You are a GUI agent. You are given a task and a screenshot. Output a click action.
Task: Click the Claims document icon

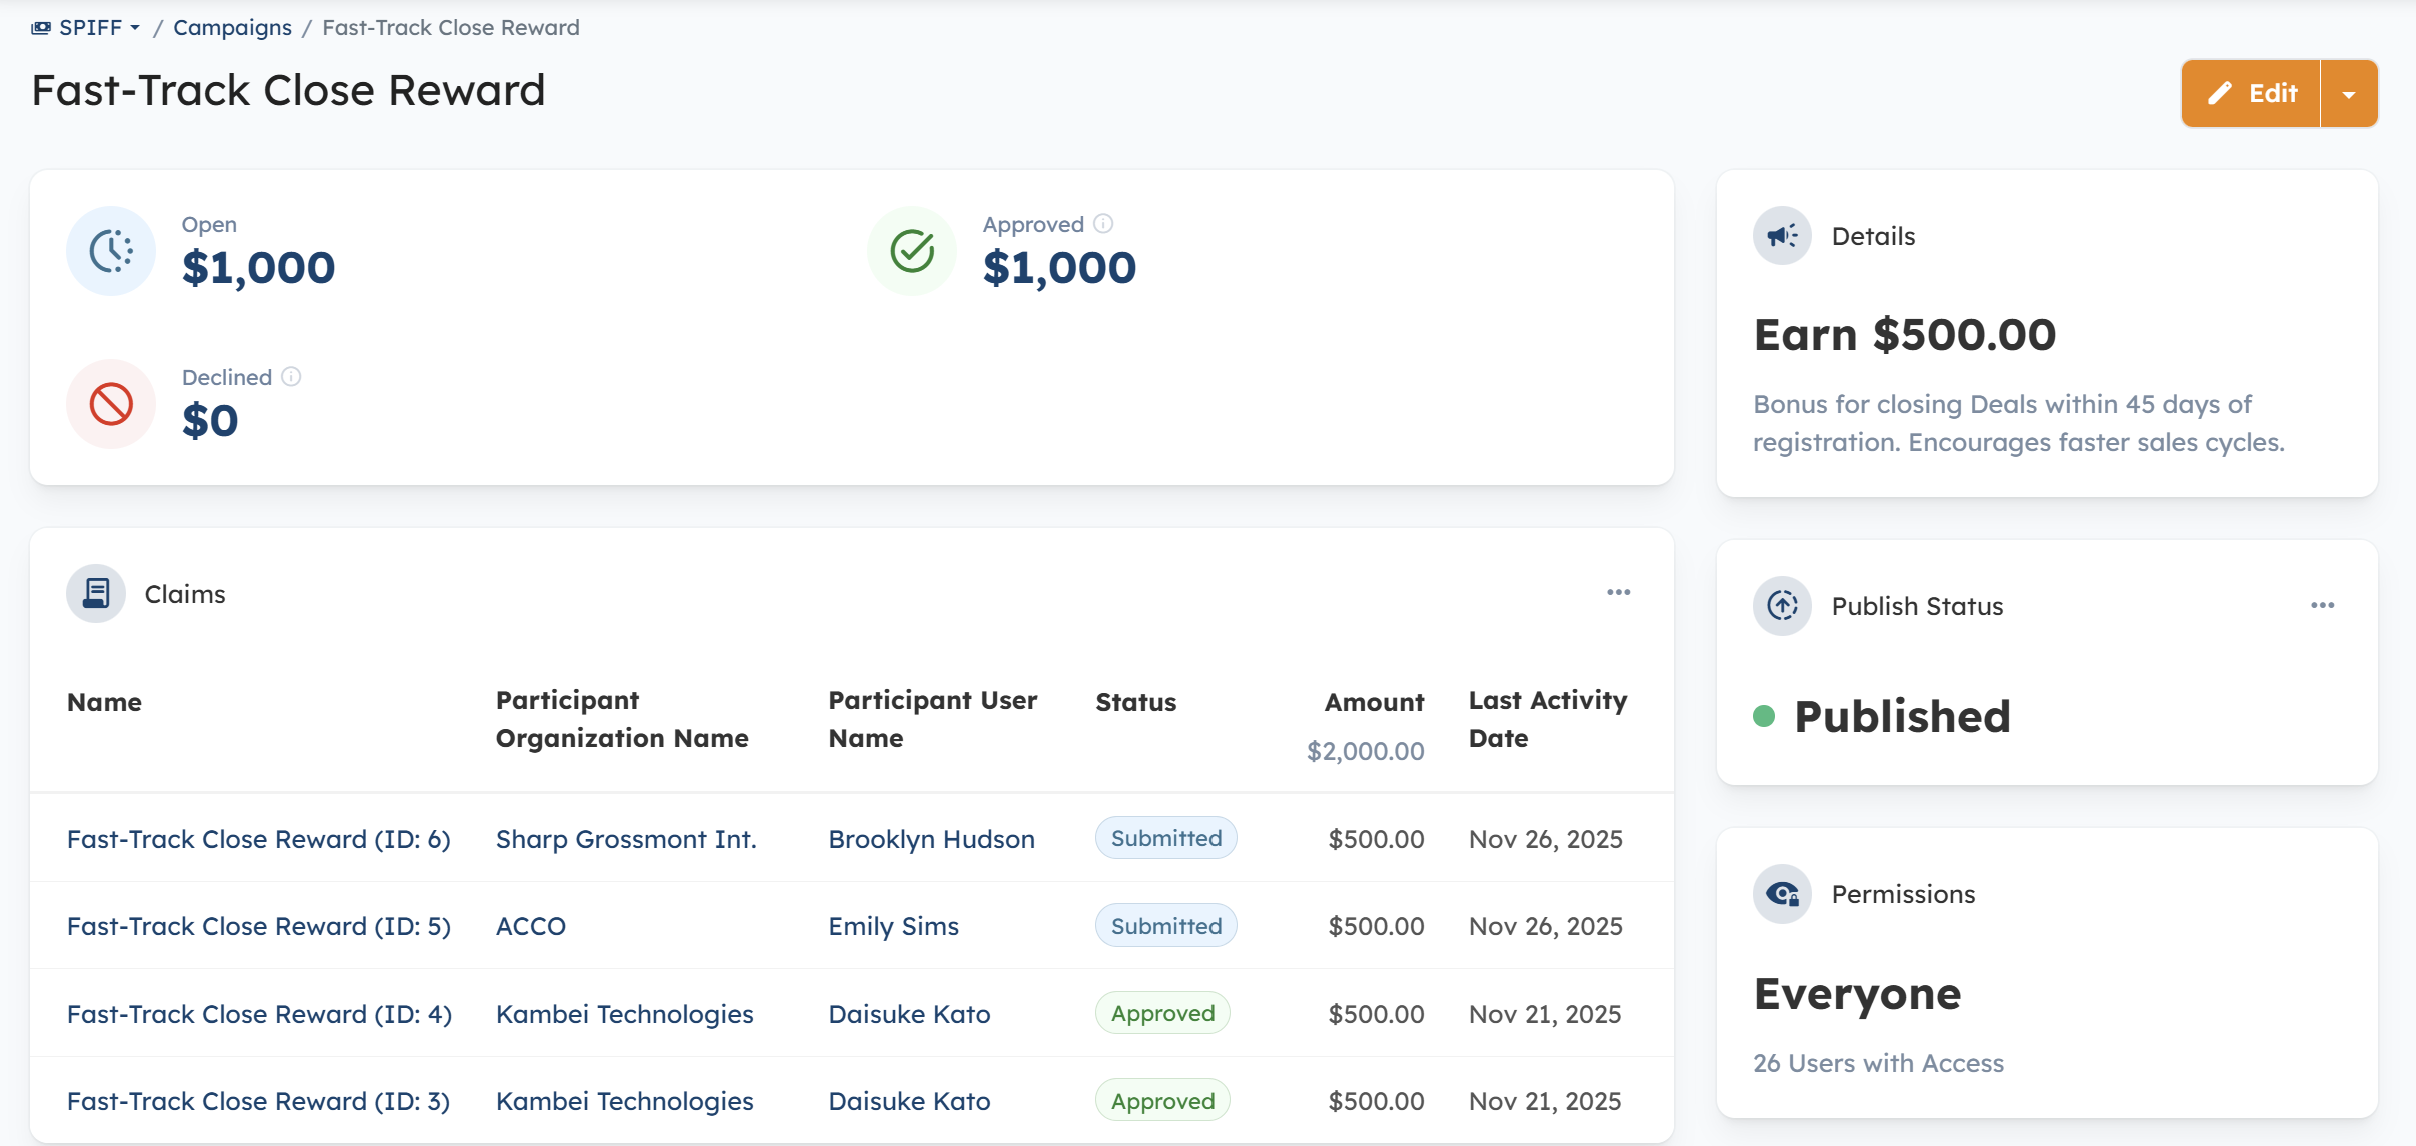(96, 594)
